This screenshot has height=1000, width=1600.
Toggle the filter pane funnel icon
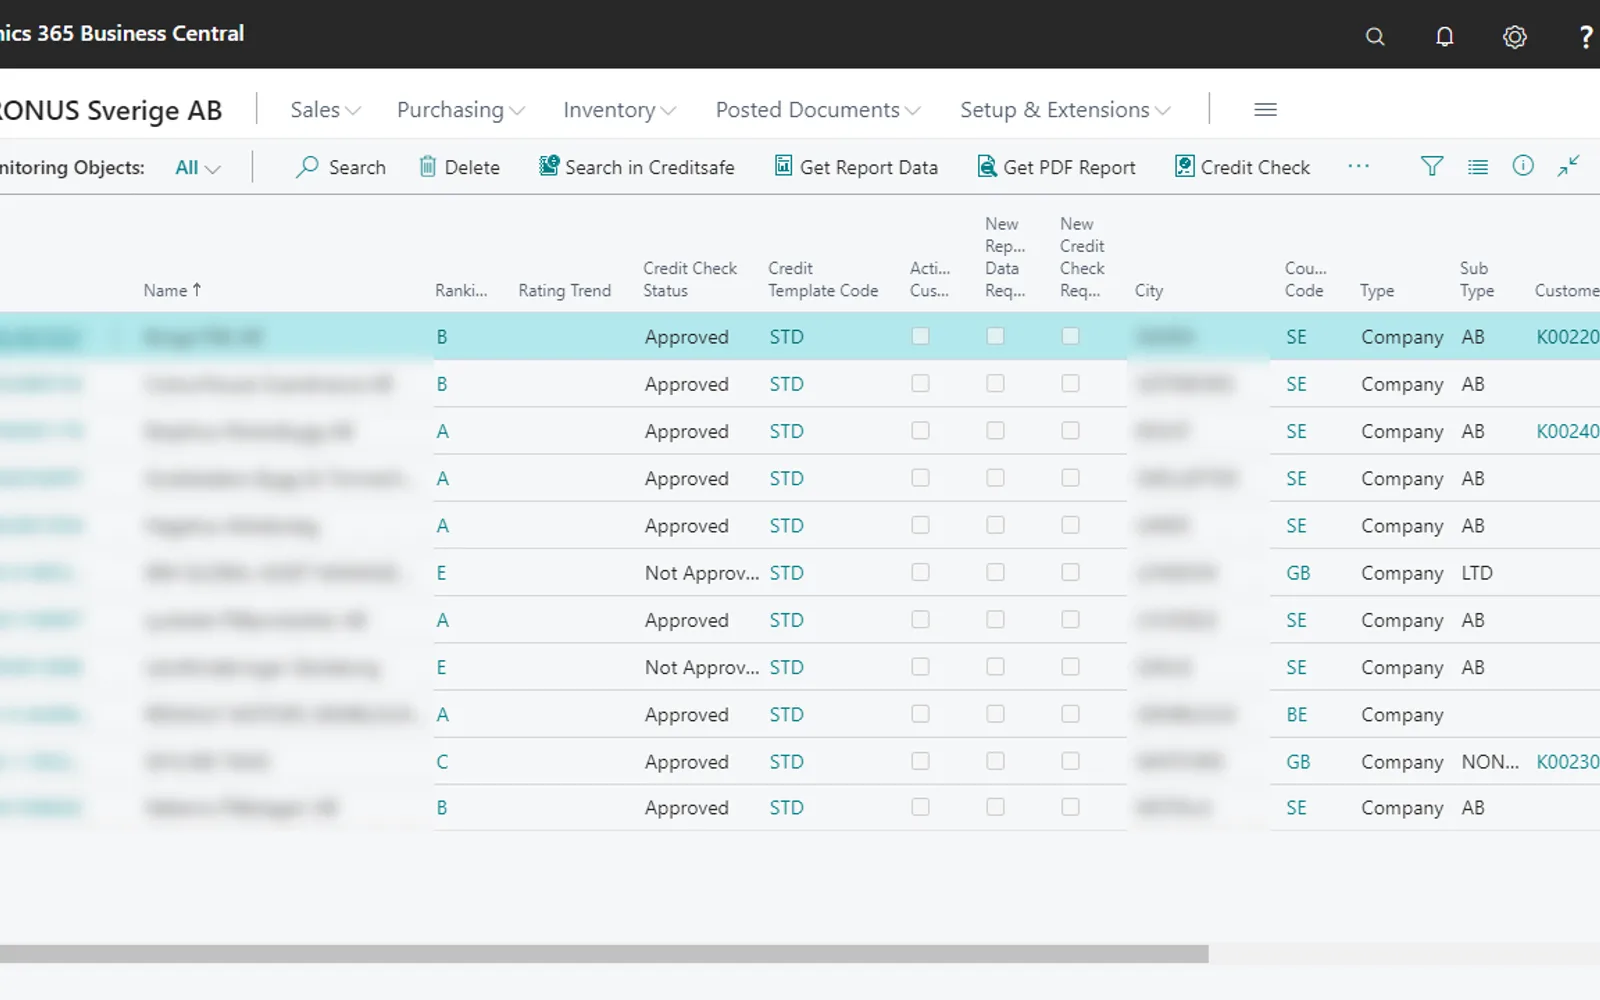coord(1432,166)
